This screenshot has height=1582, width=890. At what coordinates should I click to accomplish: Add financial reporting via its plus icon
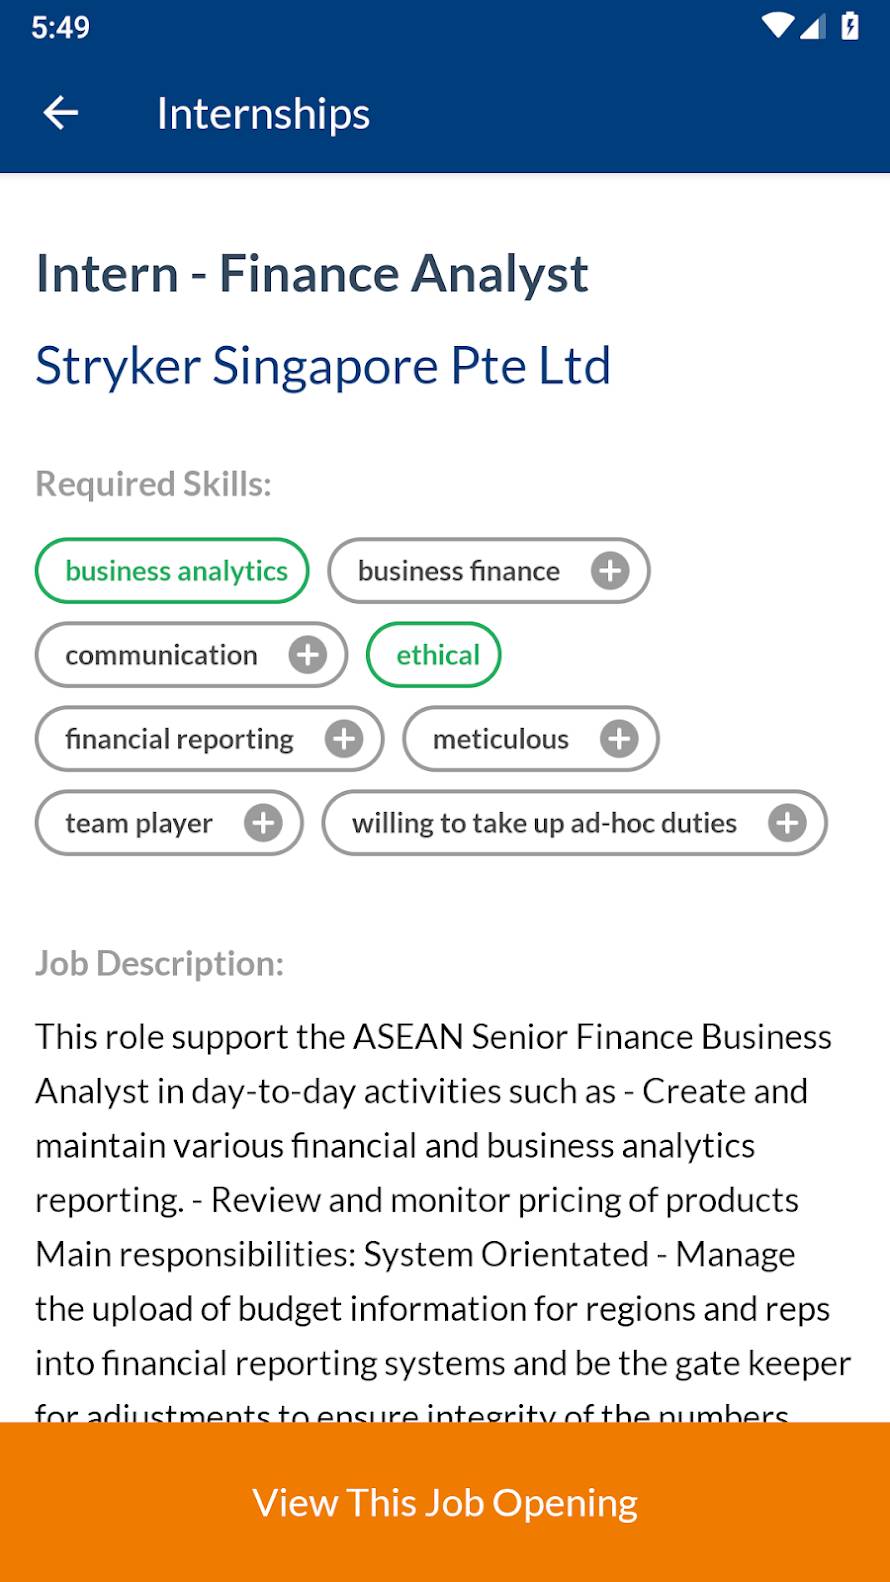coord(344,739)
